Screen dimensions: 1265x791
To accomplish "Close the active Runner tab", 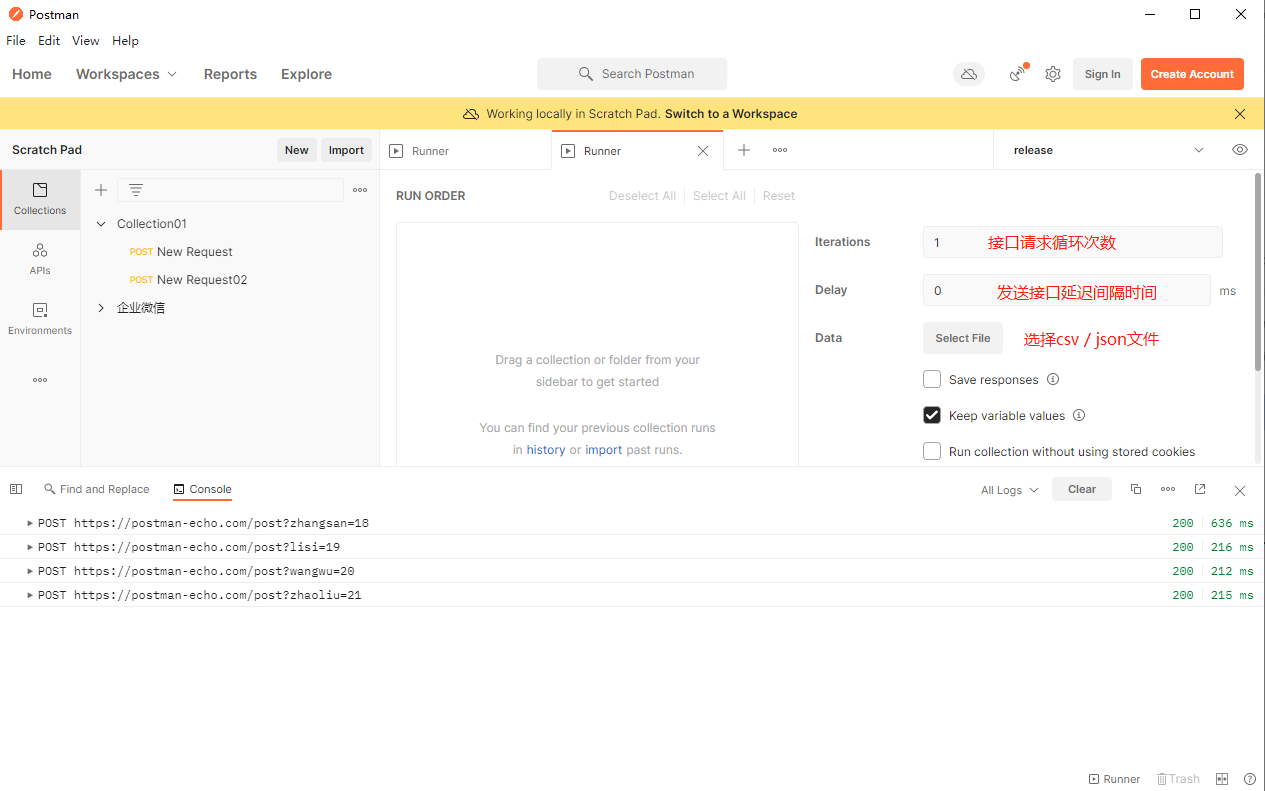I will 703,151.
